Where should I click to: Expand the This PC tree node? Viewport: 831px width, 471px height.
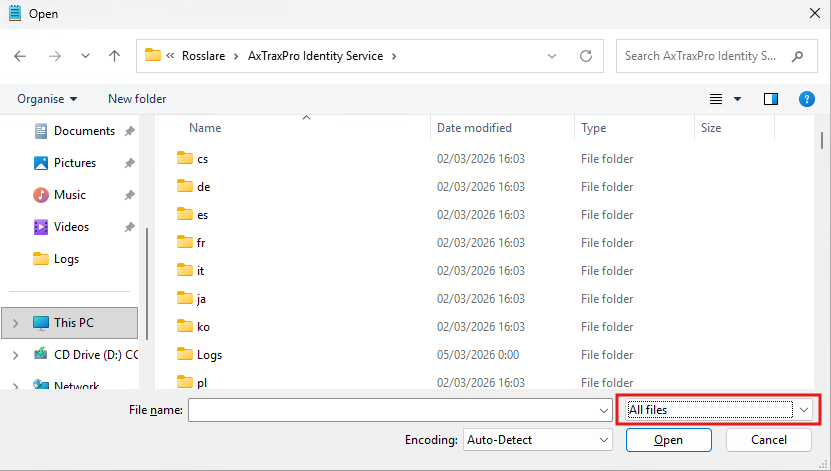[x=15, y=323]
